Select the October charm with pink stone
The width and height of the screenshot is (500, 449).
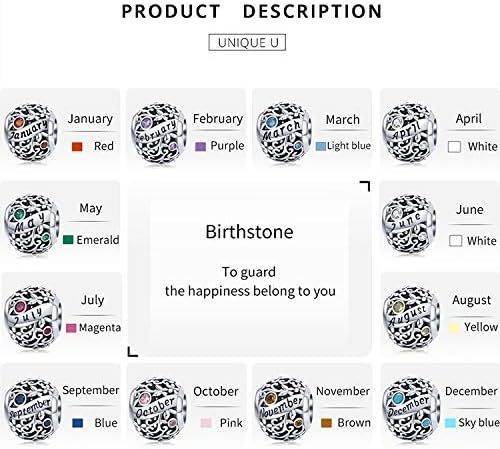158,408
